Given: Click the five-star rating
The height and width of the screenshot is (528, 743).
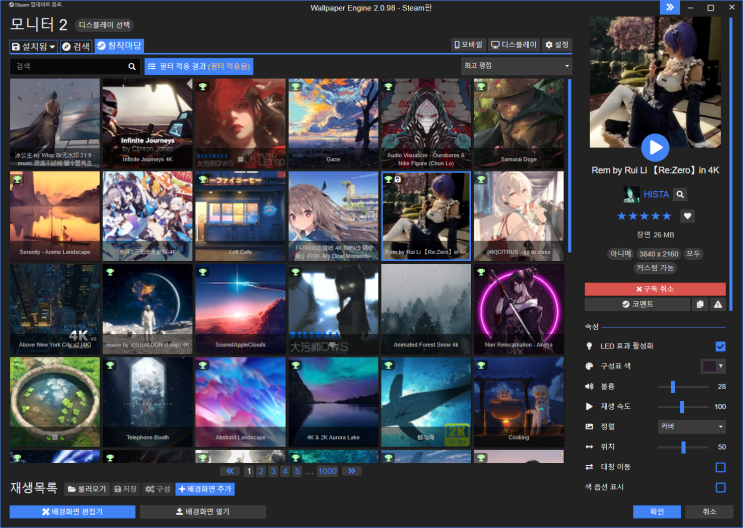Looking at the screenshot, I should tap(644, 216).
